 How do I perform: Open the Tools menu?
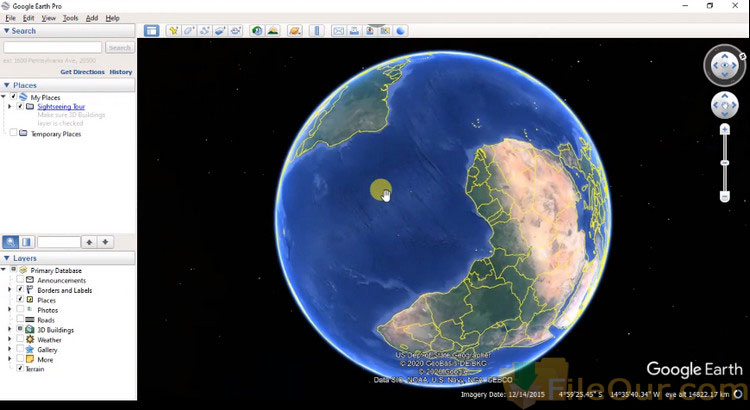pyautogui.click(x=70, y=18)
